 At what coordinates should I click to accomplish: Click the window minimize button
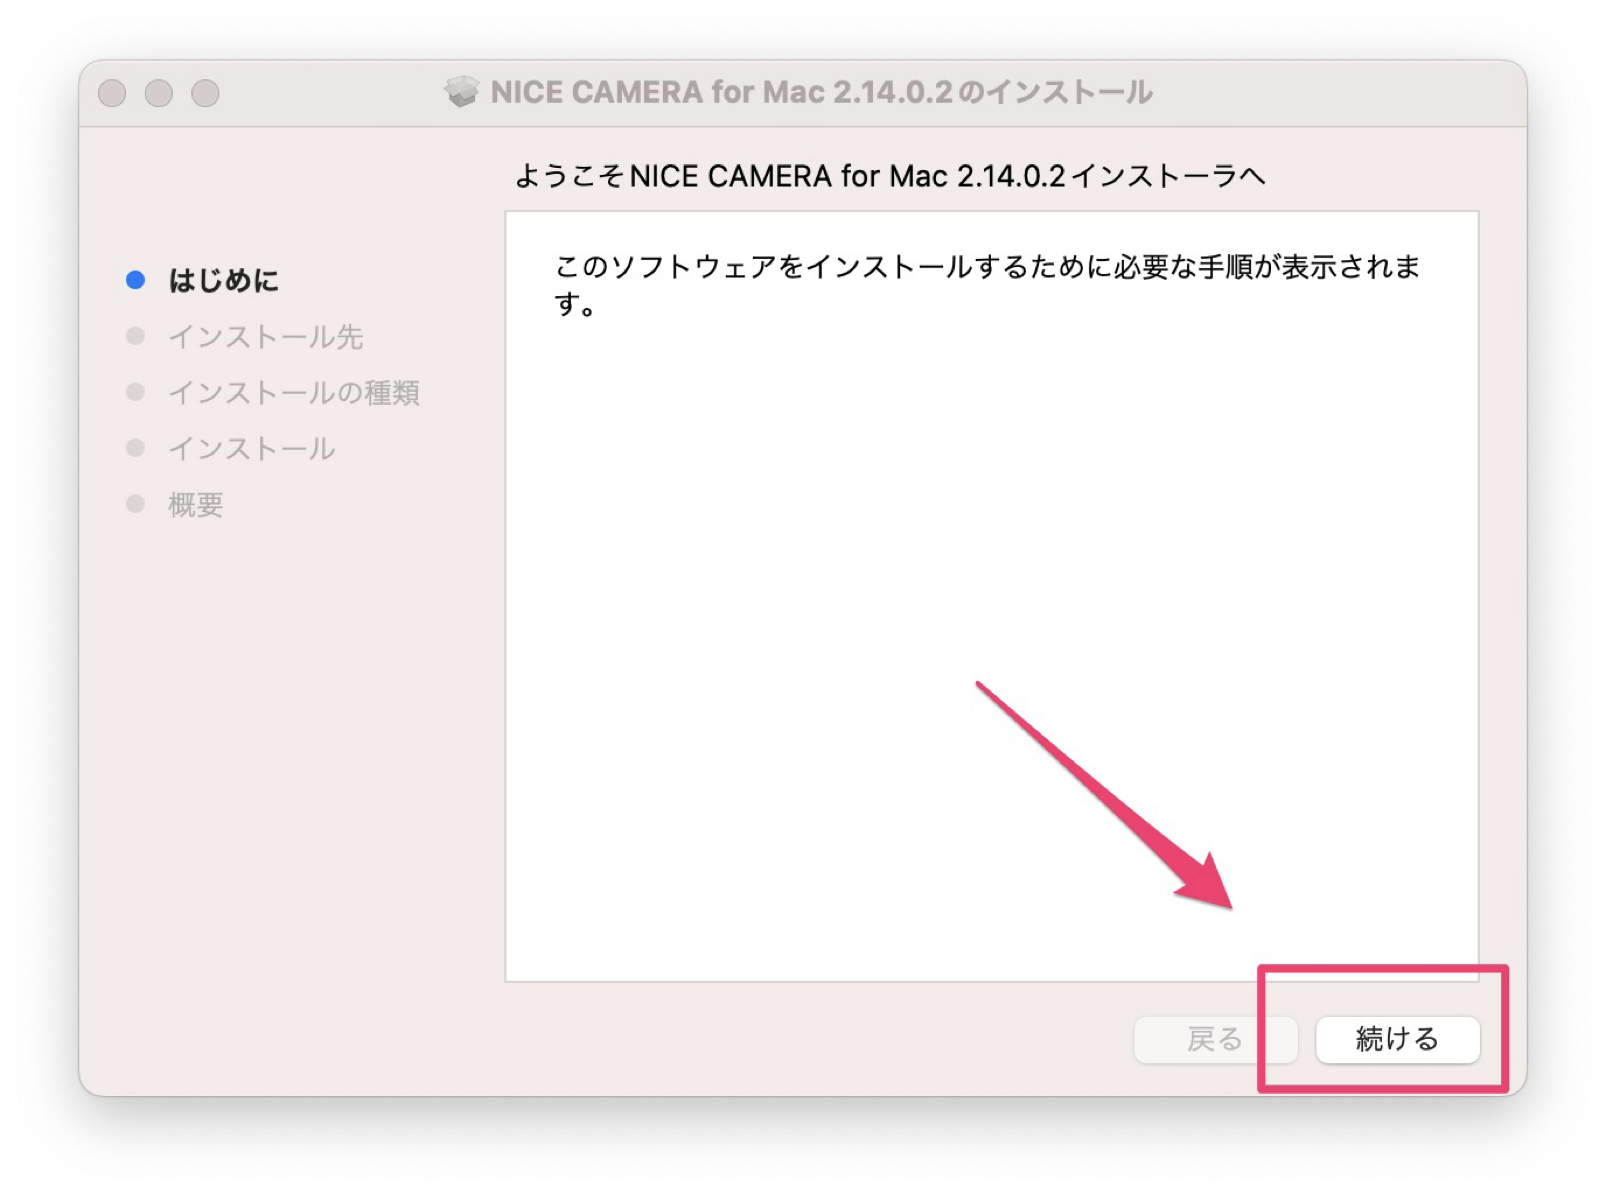[159, 93]
